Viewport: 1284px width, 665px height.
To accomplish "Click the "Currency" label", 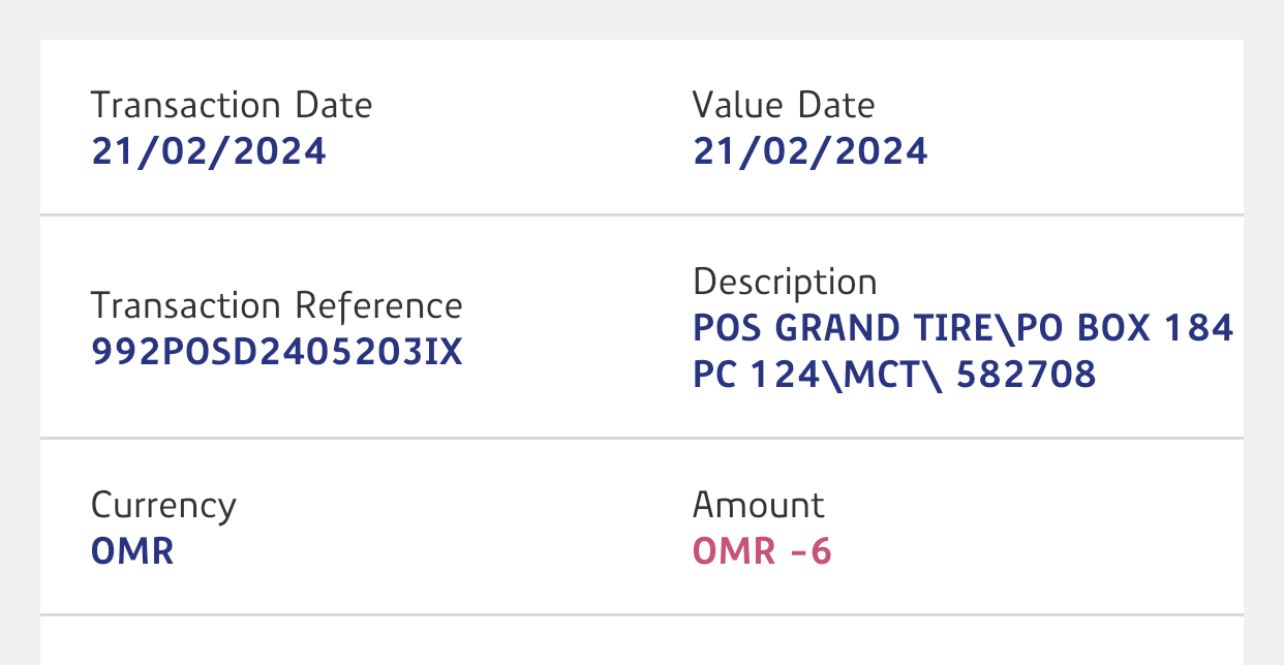I will 163,505.
